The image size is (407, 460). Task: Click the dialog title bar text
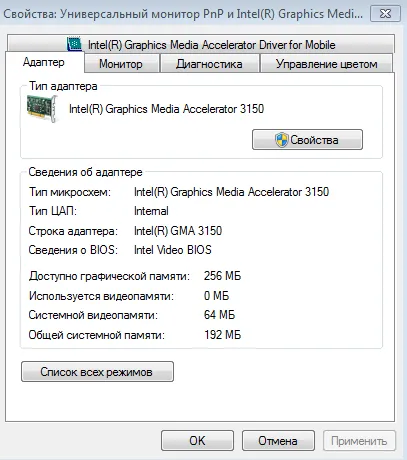[183, 14]
